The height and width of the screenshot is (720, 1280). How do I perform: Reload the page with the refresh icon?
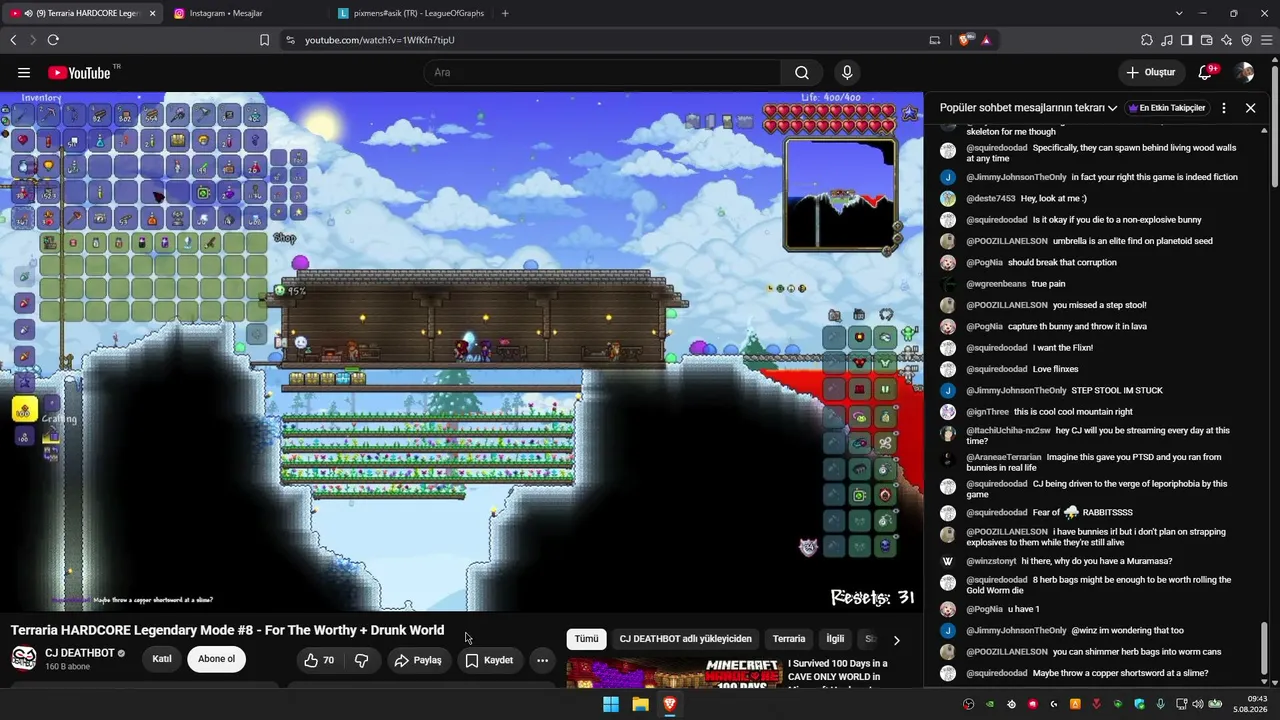click(53, 40)
